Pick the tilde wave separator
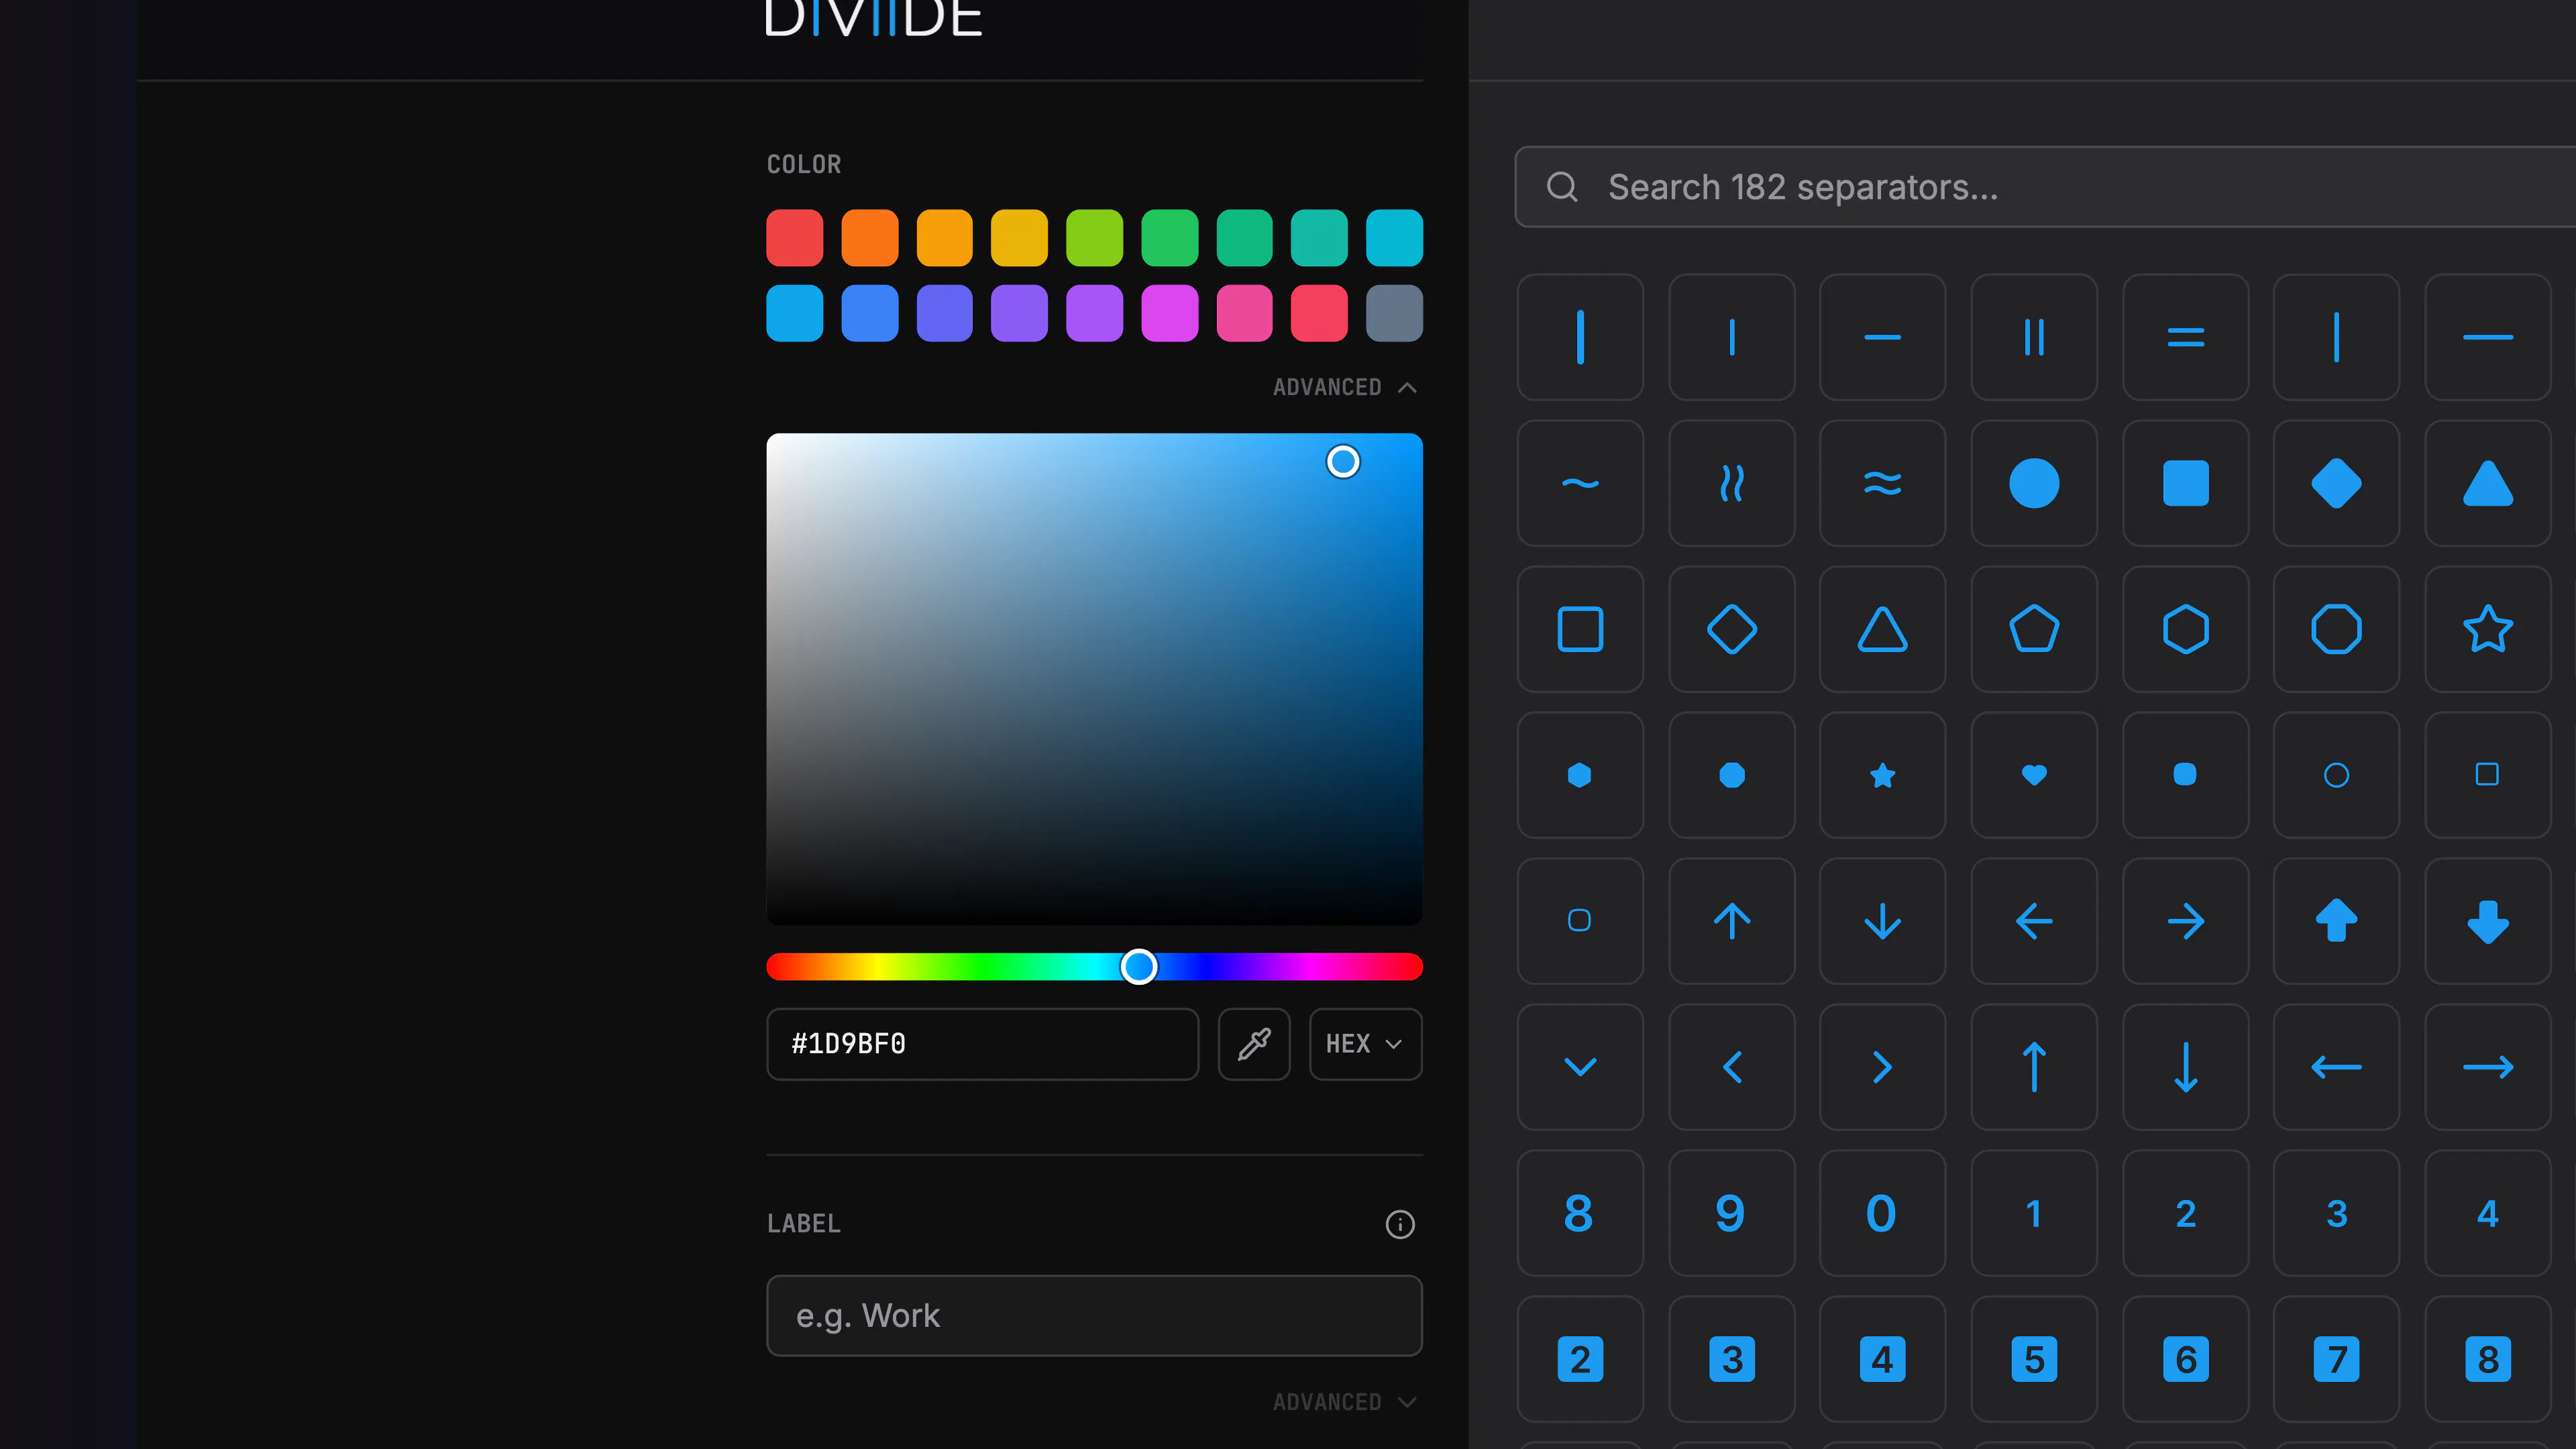 [1580, 483]
